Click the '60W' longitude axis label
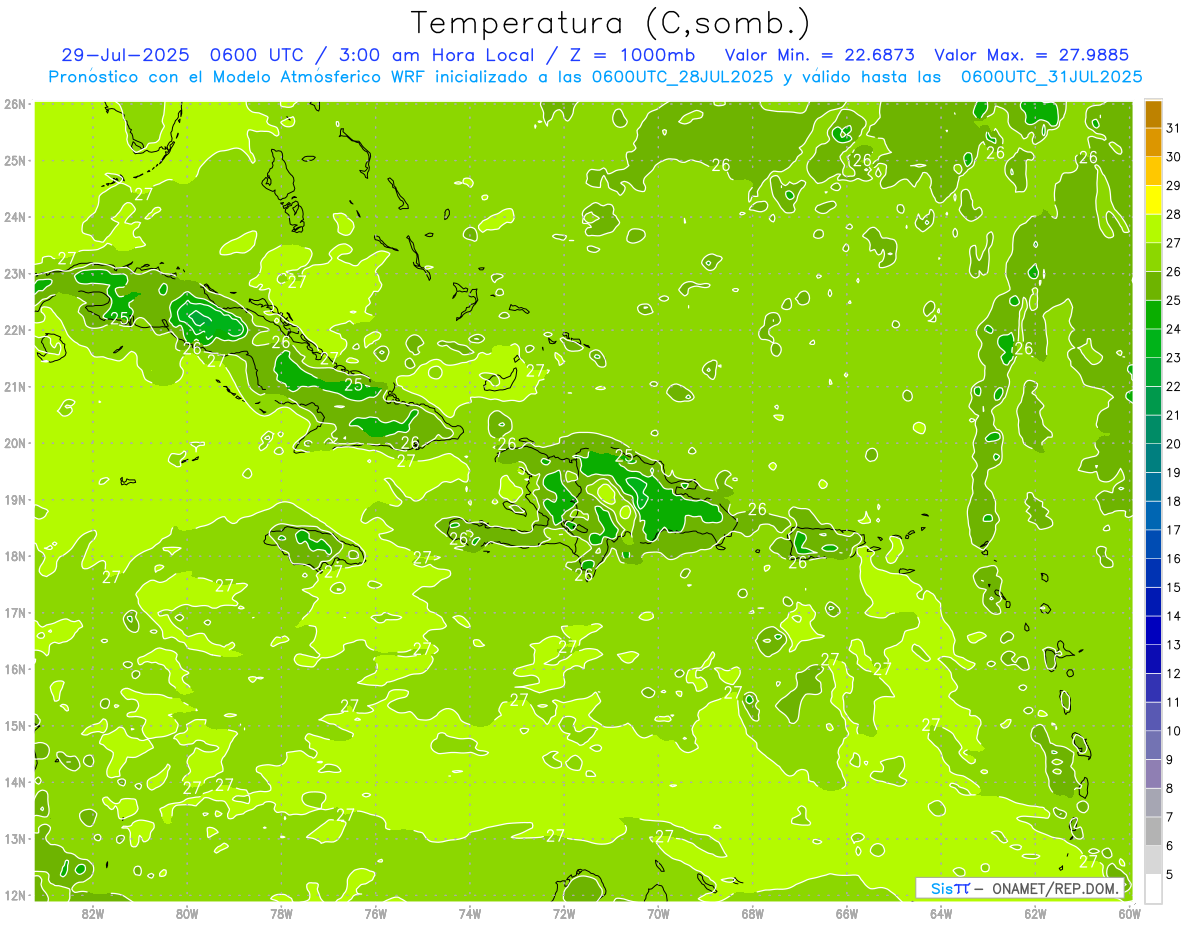 1130,913
